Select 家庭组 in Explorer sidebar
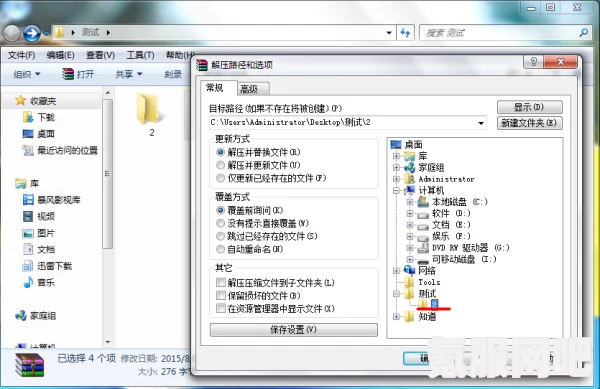The image size is (600, 389). pos(43,316)
